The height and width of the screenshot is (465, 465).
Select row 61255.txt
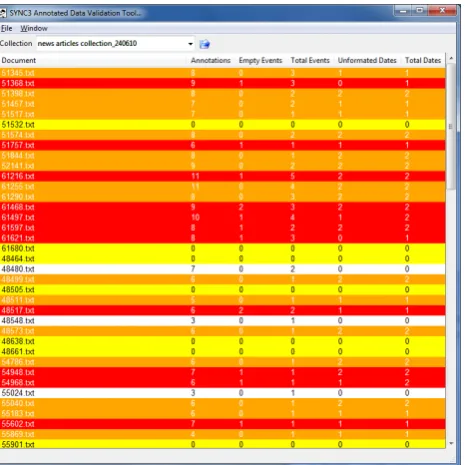[x=223, y=187]
